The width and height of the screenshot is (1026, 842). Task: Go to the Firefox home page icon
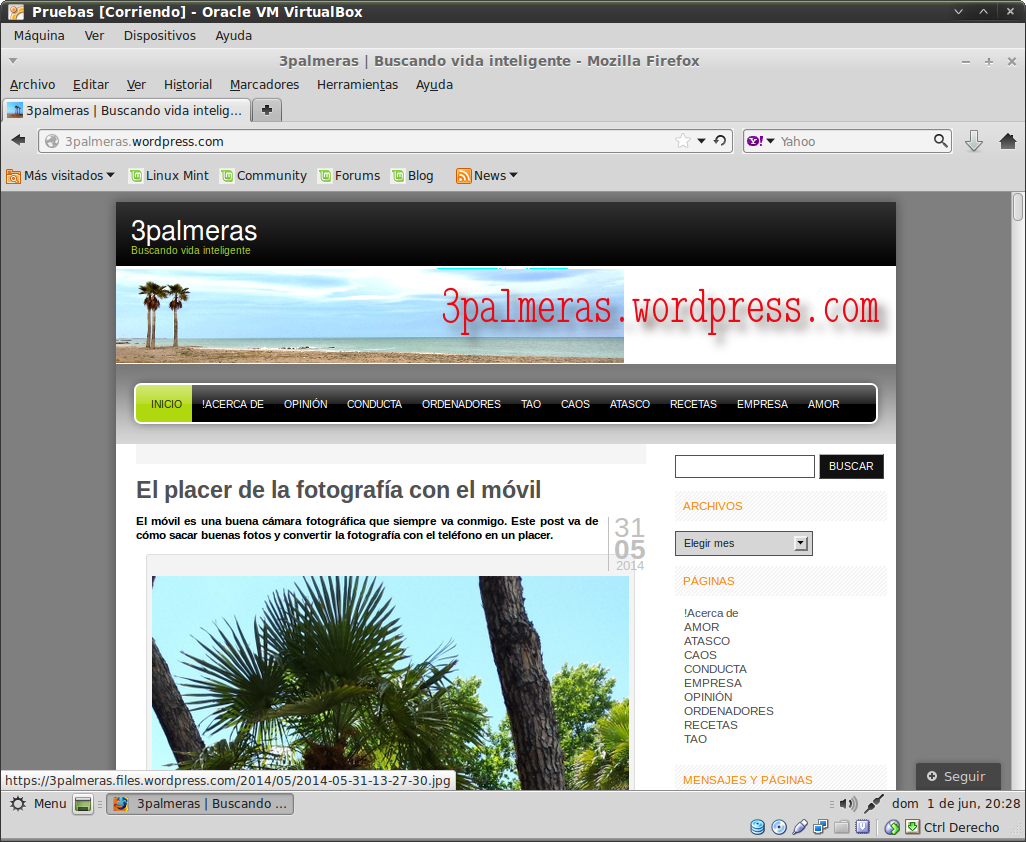1007,141
